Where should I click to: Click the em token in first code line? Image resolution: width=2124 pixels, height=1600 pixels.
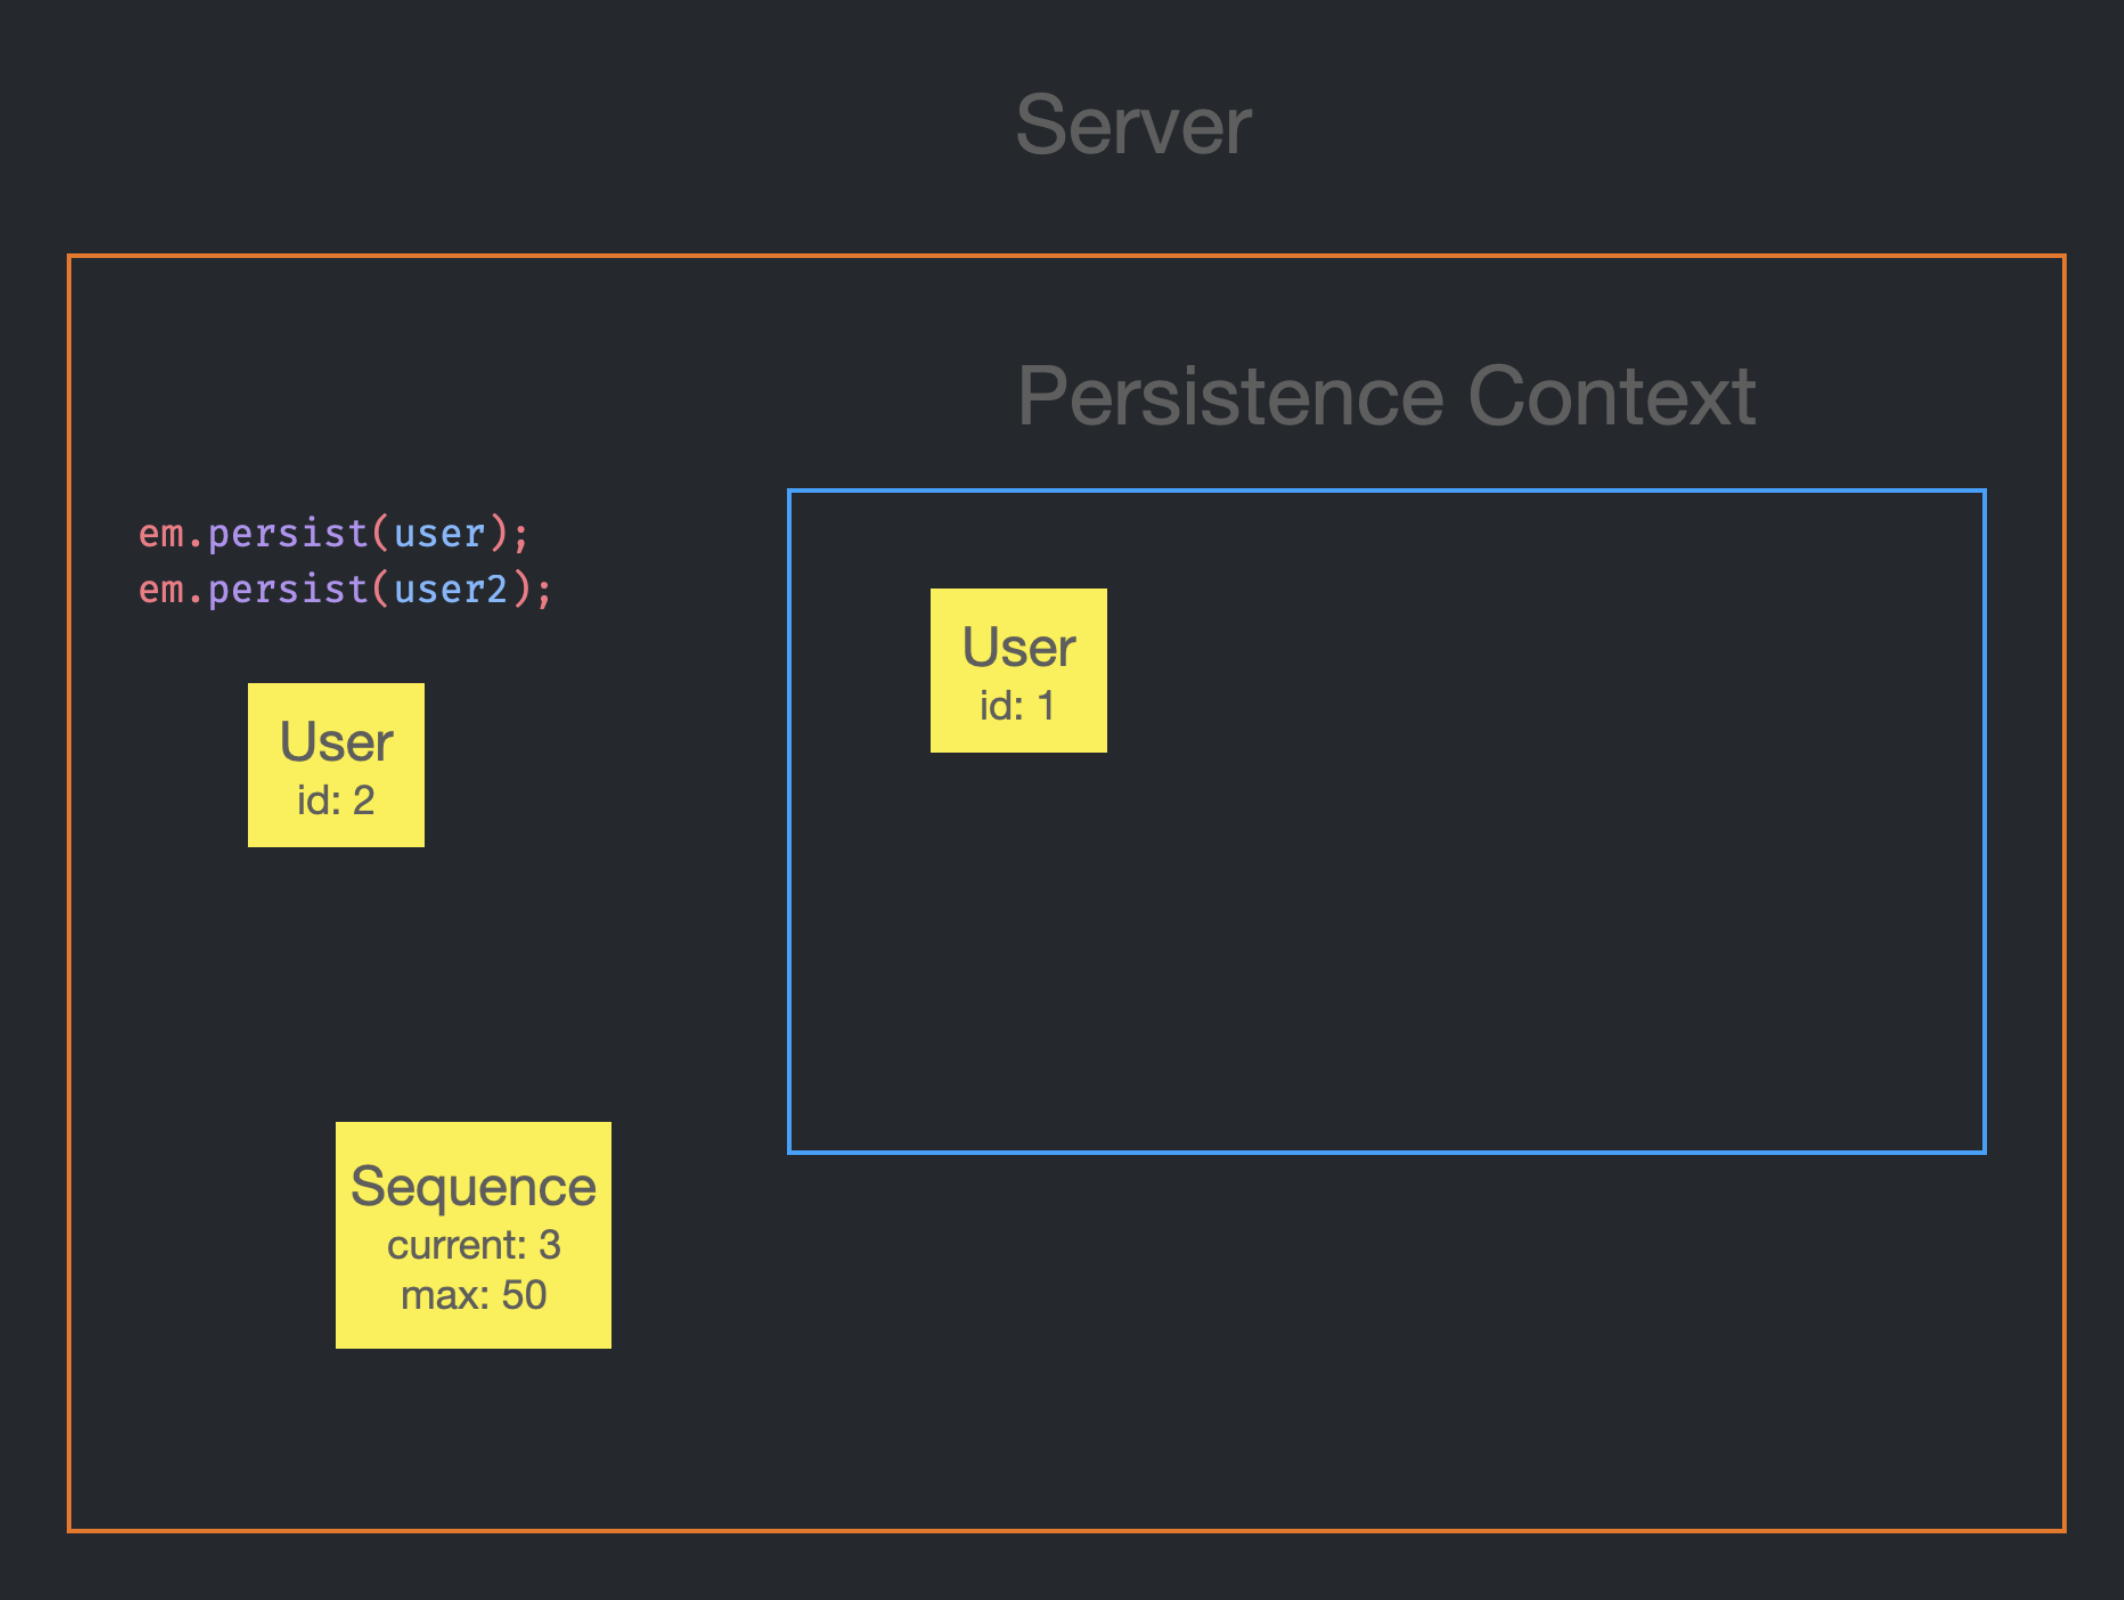tap(161, 533)
